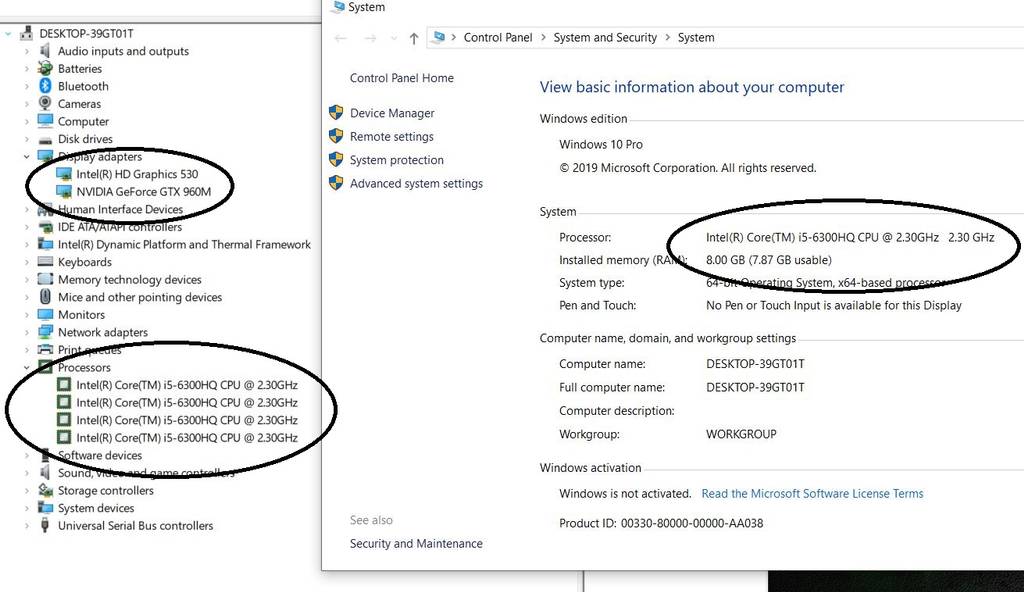Click the Bluetooth category icon

click(45, 86)
